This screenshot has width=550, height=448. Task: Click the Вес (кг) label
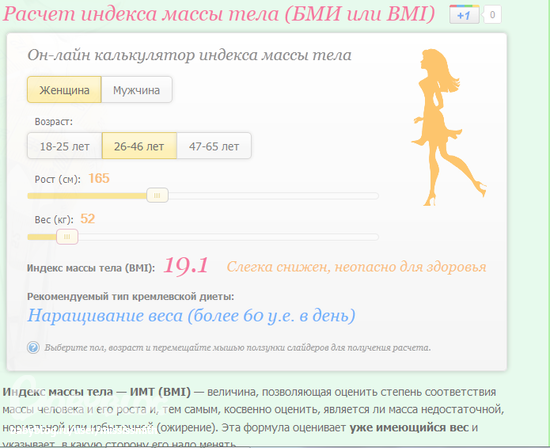click(x=54, y=220)
